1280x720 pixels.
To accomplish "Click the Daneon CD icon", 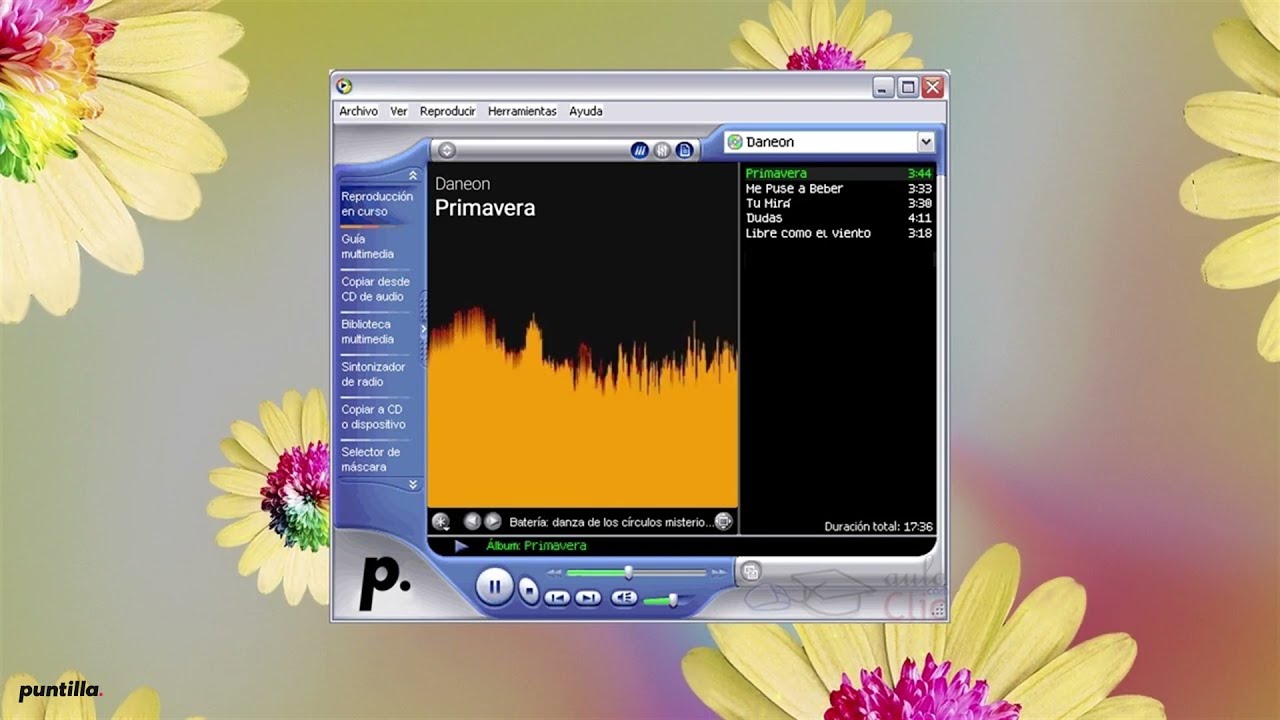I will click(x=735, y=142).
